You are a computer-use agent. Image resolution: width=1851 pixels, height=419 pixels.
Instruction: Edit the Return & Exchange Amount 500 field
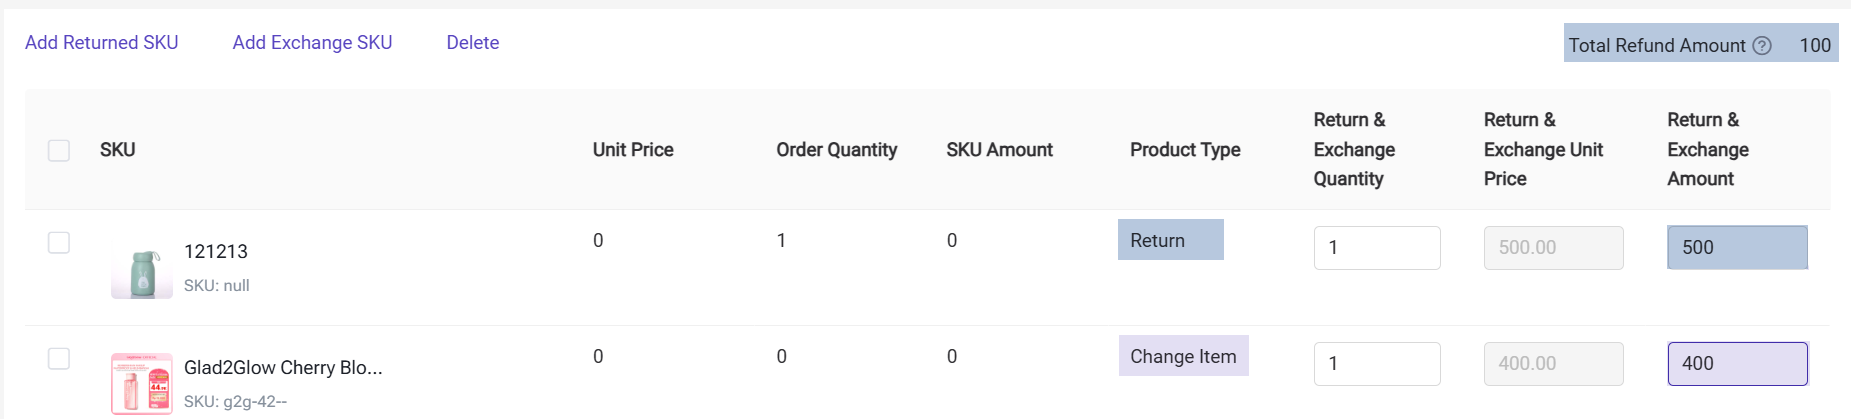1737,248
